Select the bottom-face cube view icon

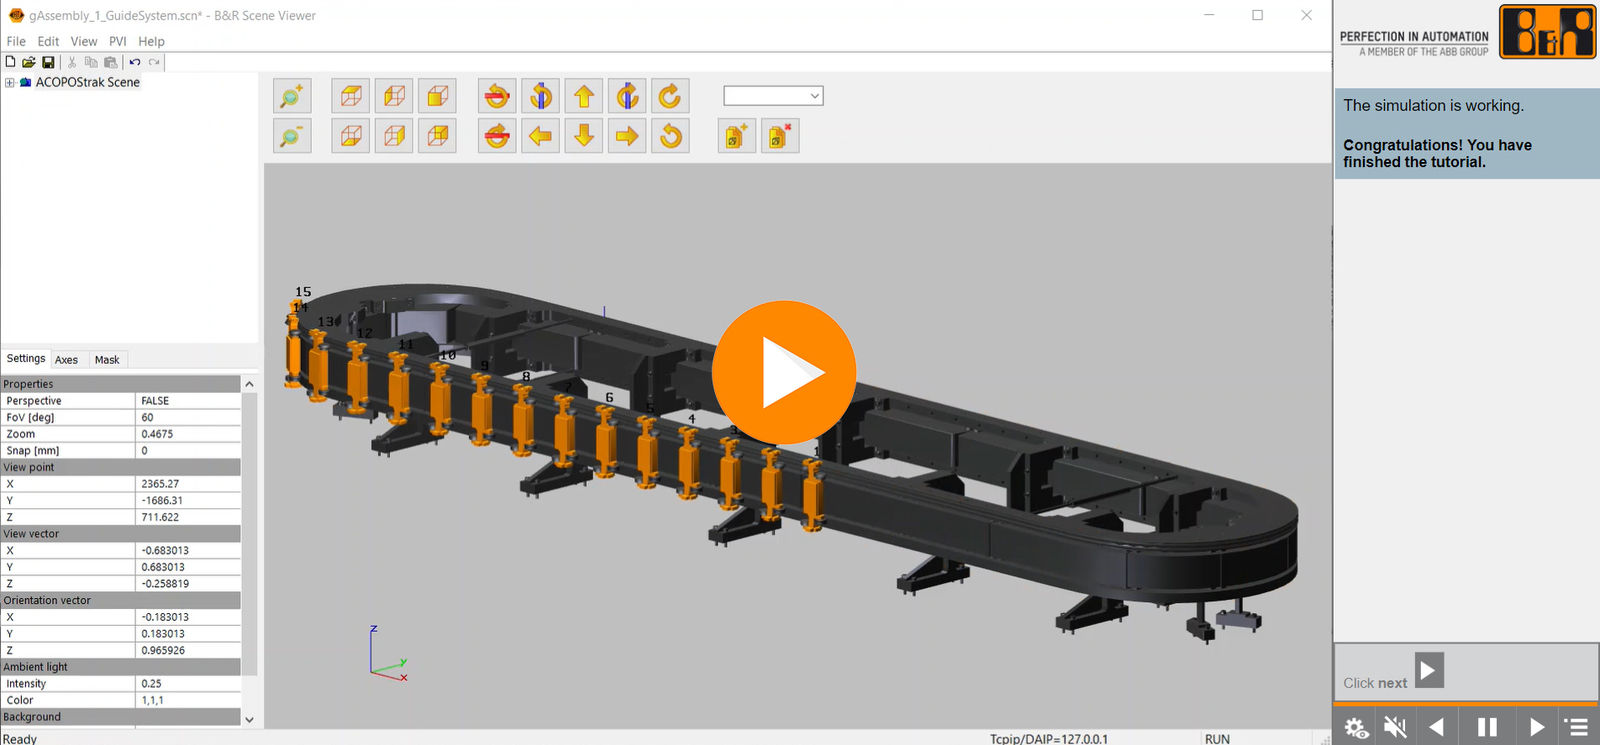coord(351,135)
